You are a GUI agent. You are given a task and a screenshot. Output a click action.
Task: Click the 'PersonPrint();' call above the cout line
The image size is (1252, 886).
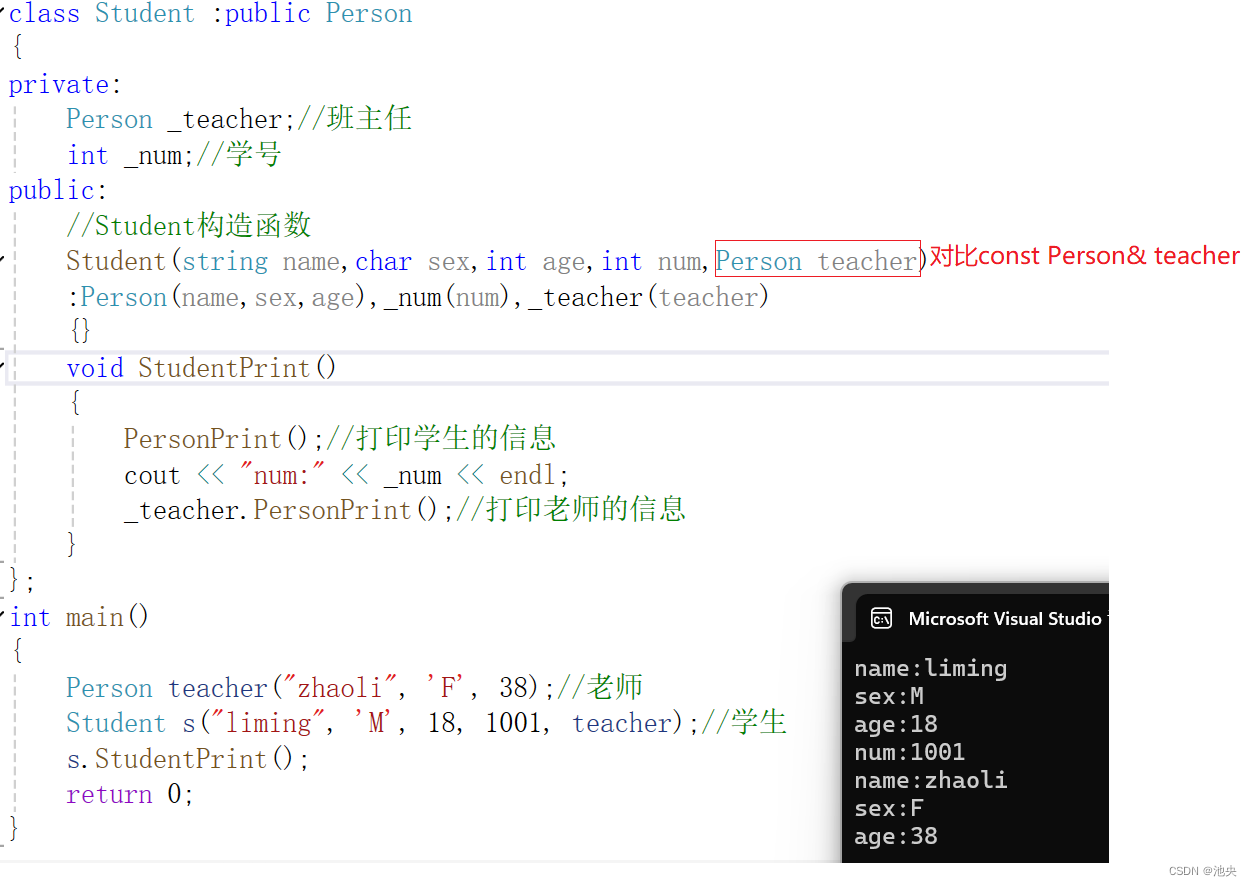225,439
